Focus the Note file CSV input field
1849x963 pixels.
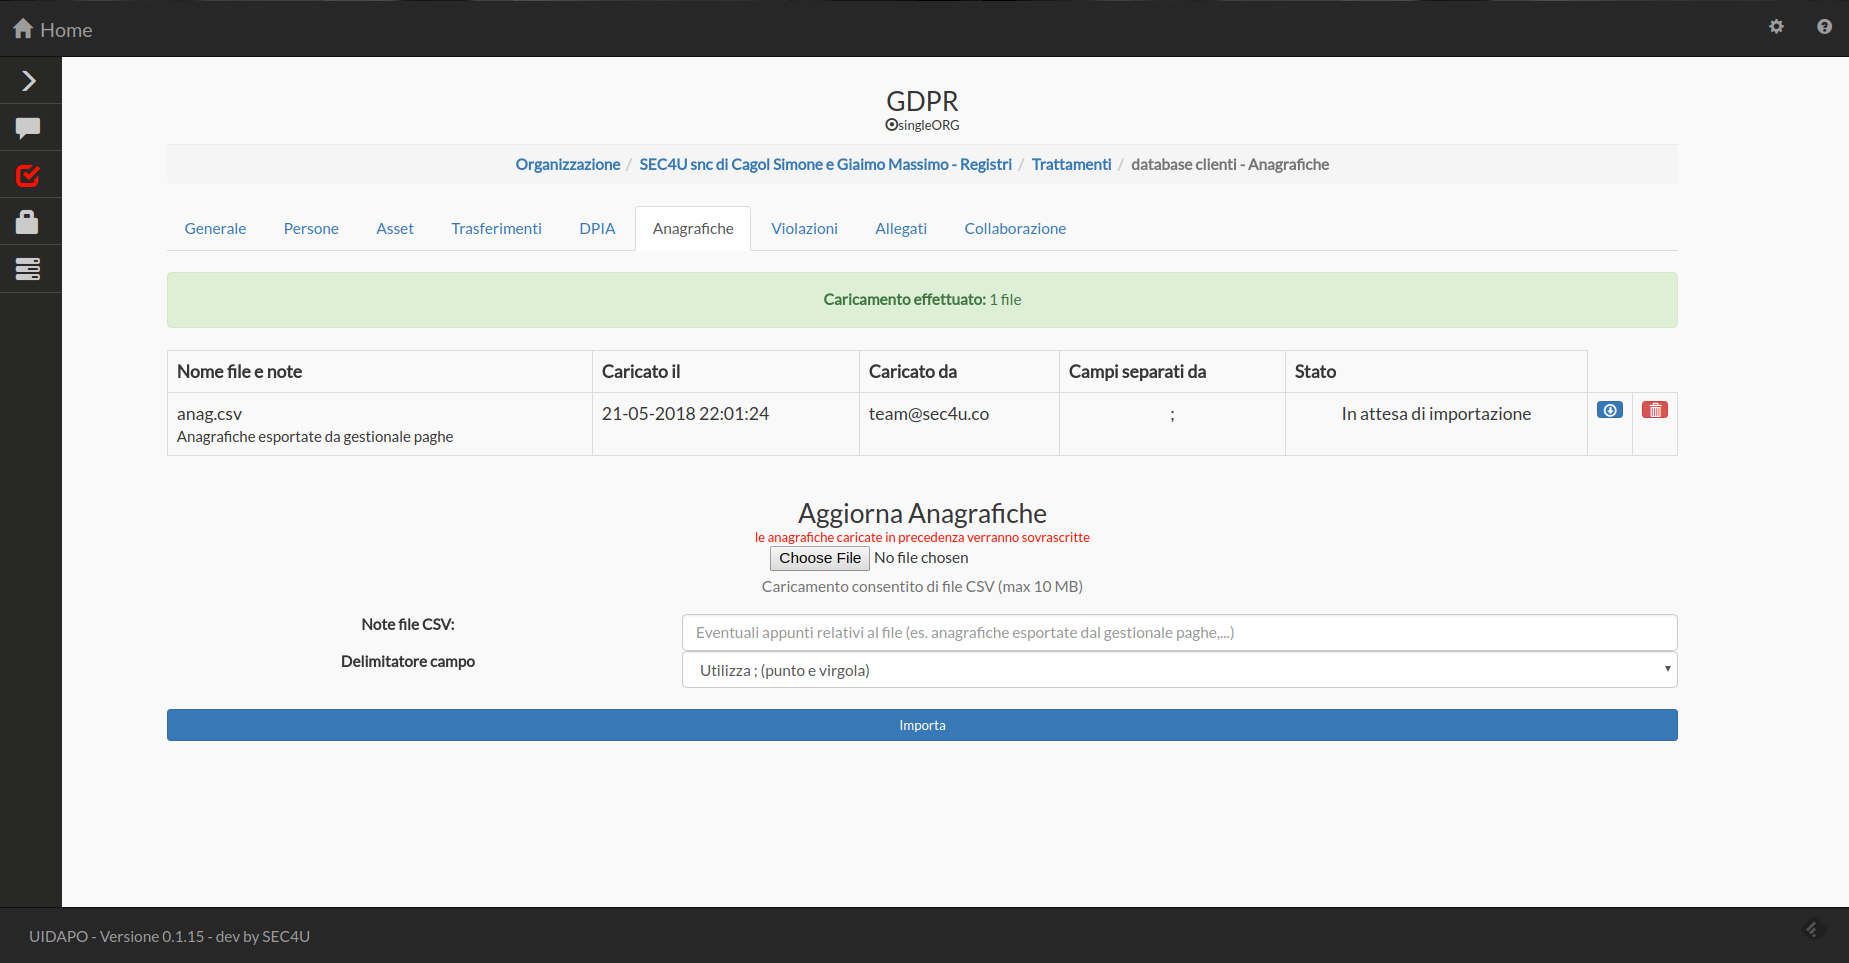click(x=1179, y=632)
